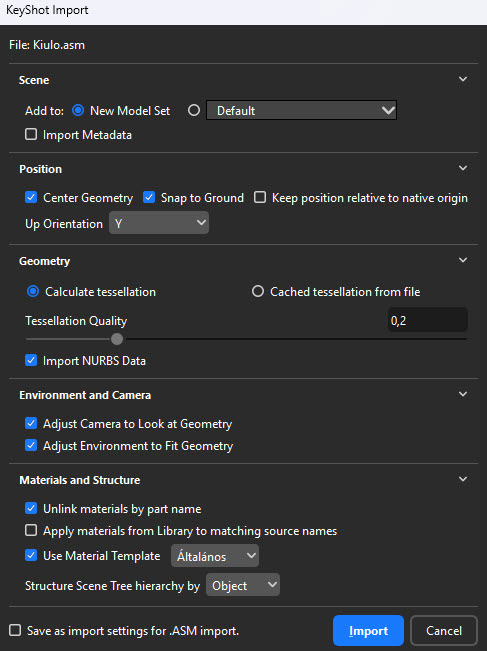The width and height of the screenshot is (487, 651).
Task: Collapse the Position section chevron
Action: point(463,168)
